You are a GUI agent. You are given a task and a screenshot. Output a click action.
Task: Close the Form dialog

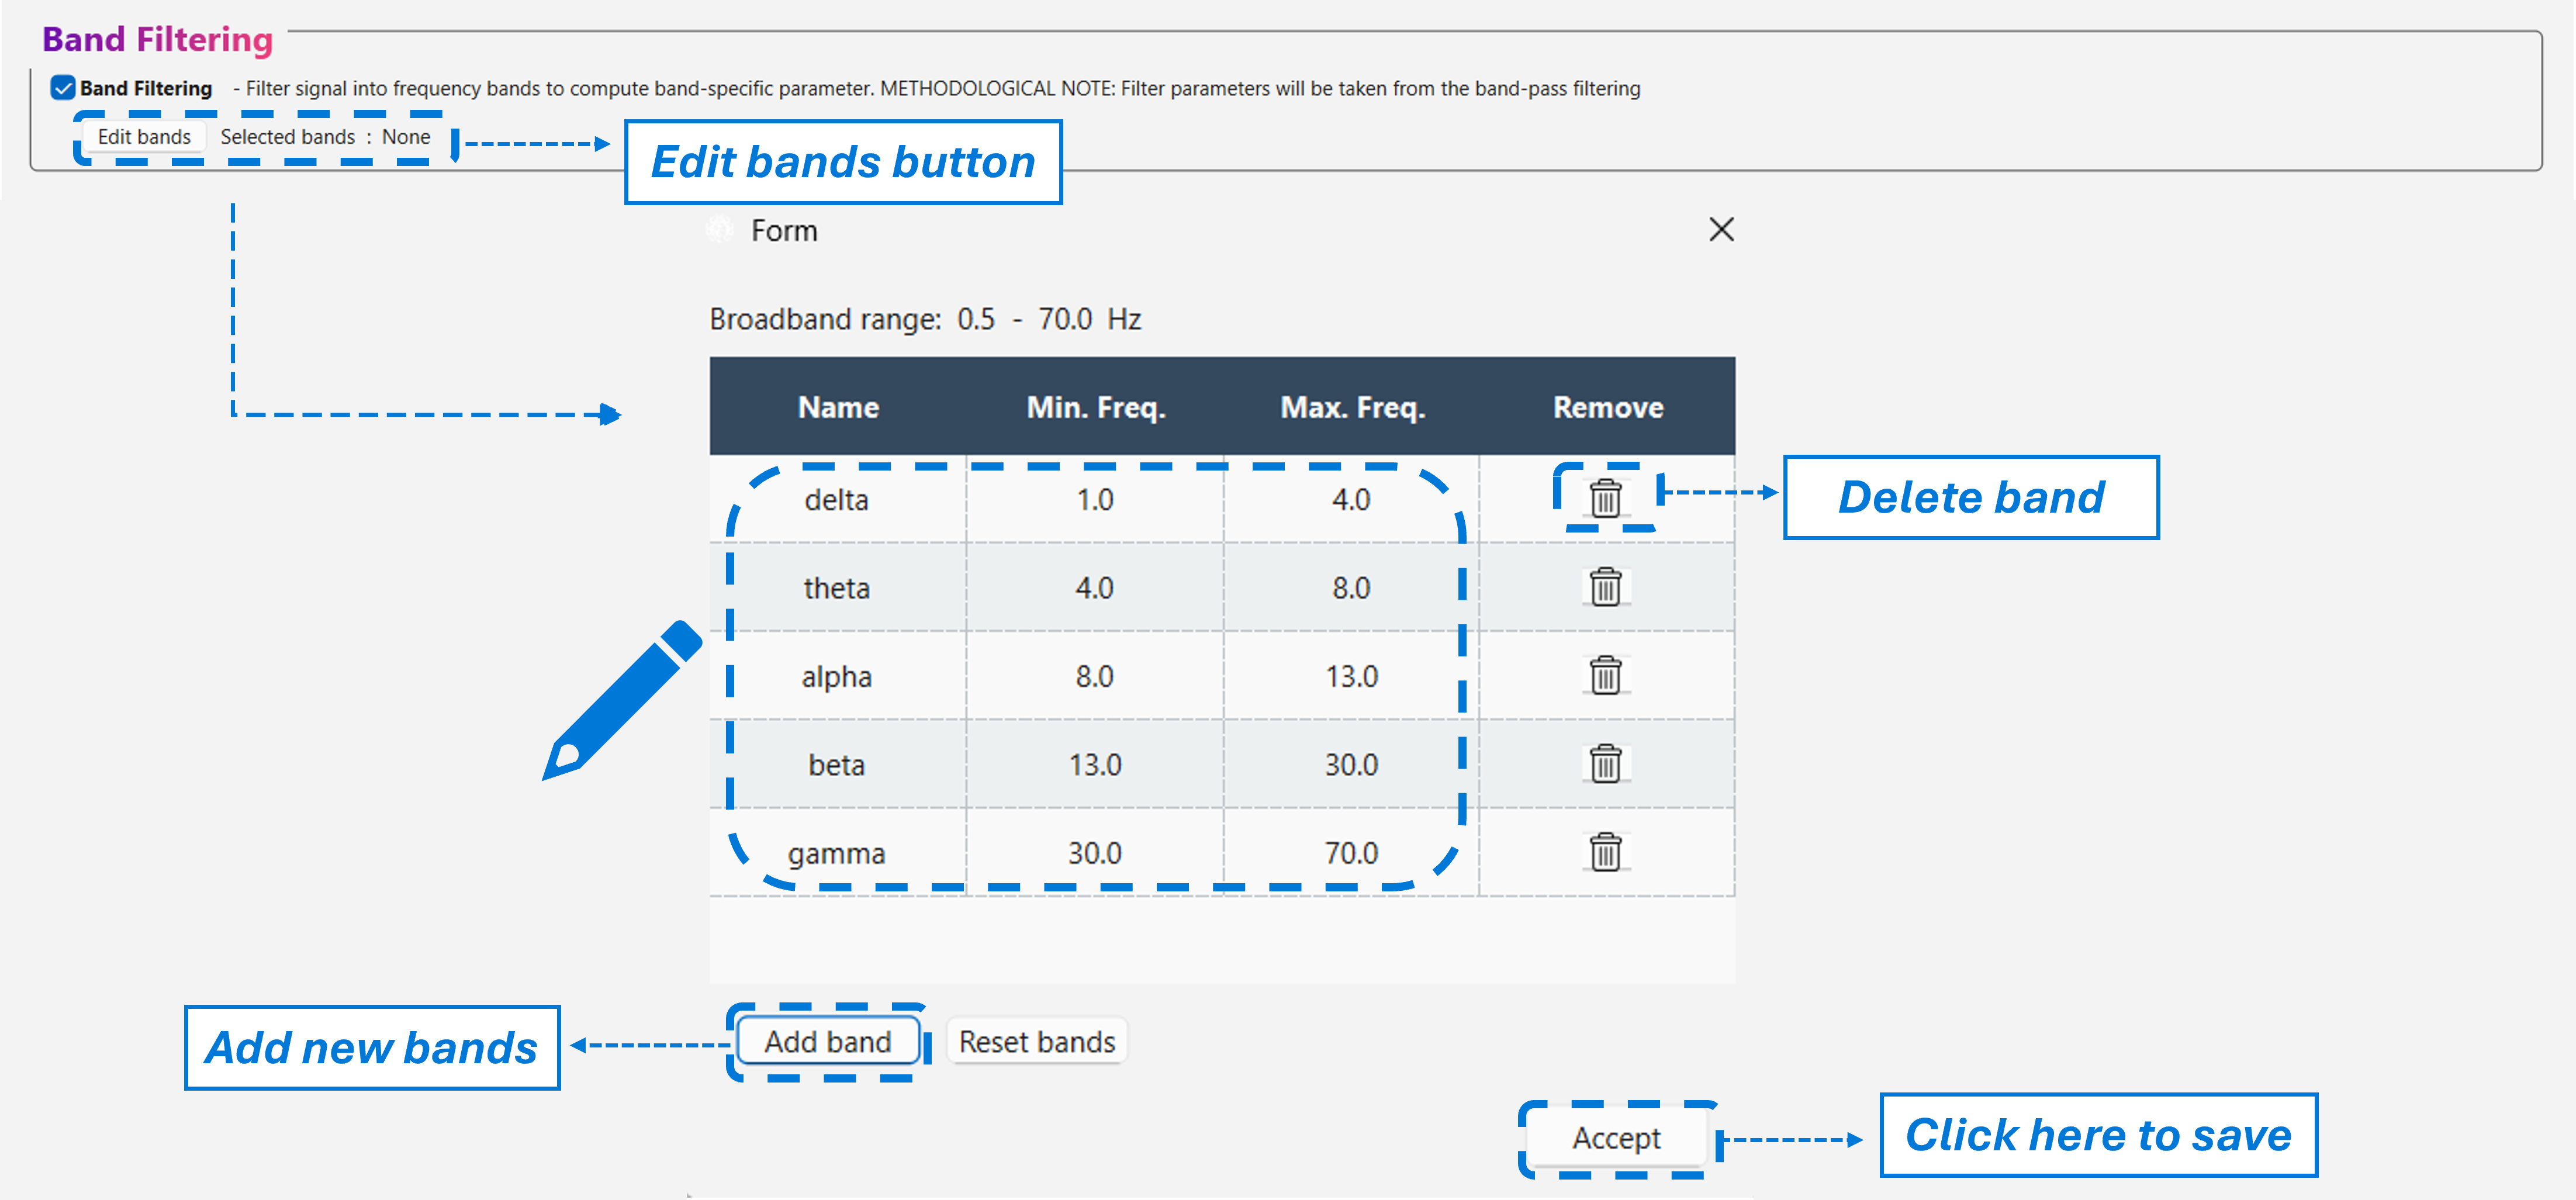tap(1722, 230)
